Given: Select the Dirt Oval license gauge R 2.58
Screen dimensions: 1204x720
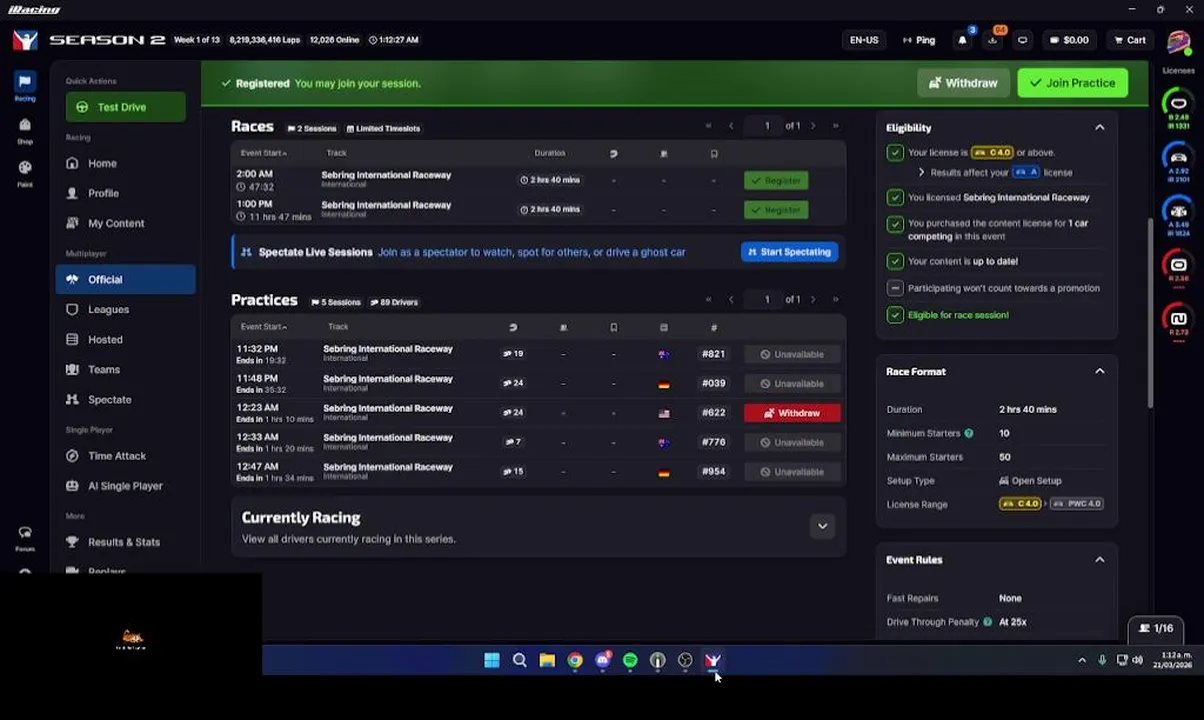Looking at the screenshot, I should [x=1178, y=269].
